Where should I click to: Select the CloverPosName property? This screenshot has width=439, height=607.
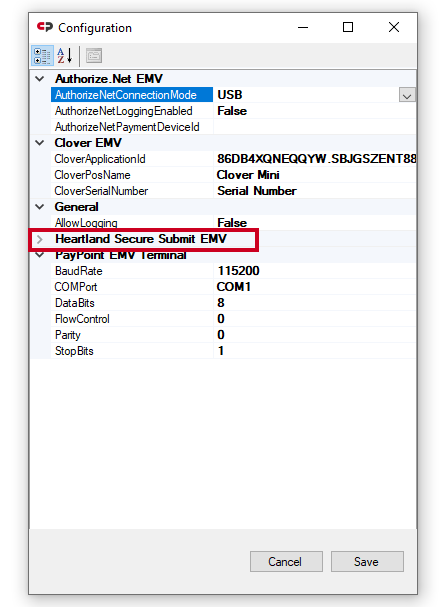(x=132, y=175)
